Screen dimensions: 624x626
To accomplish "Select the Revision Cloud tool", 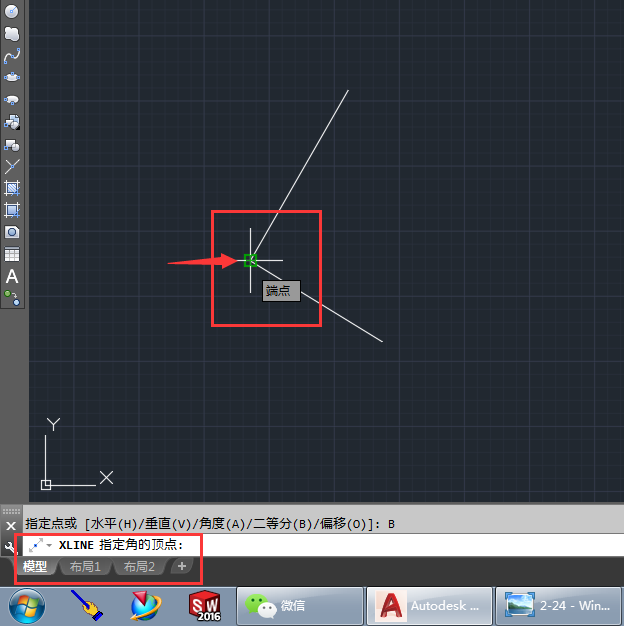I will pyautogui.click(x=12, y=34).
